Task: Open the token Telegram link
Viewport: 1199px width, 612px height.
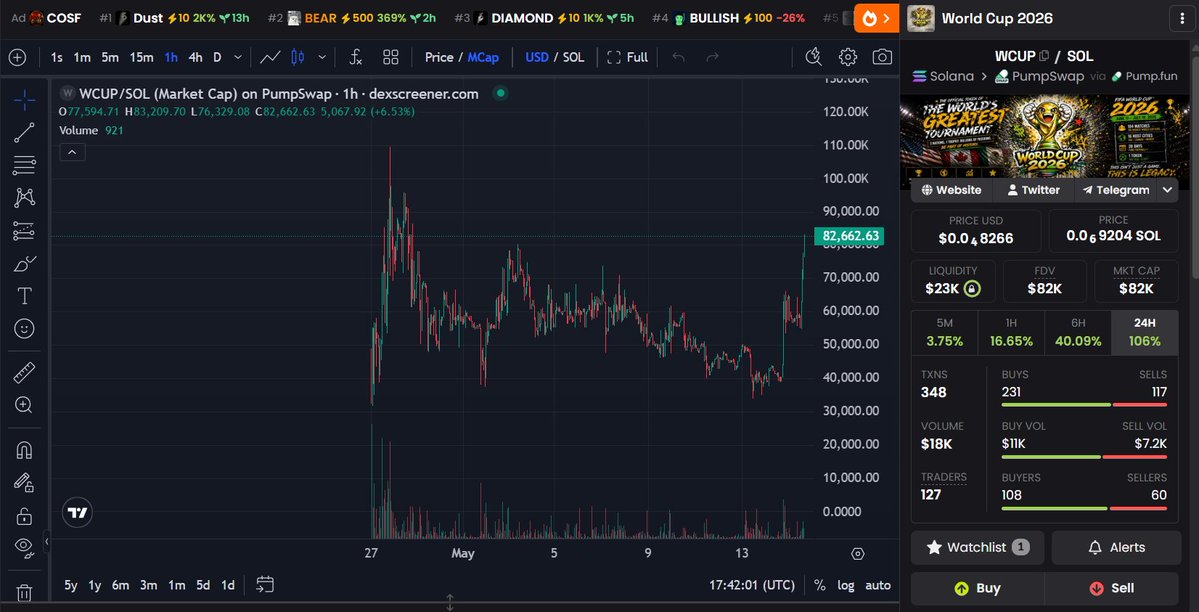Action: coord(1116,190)
